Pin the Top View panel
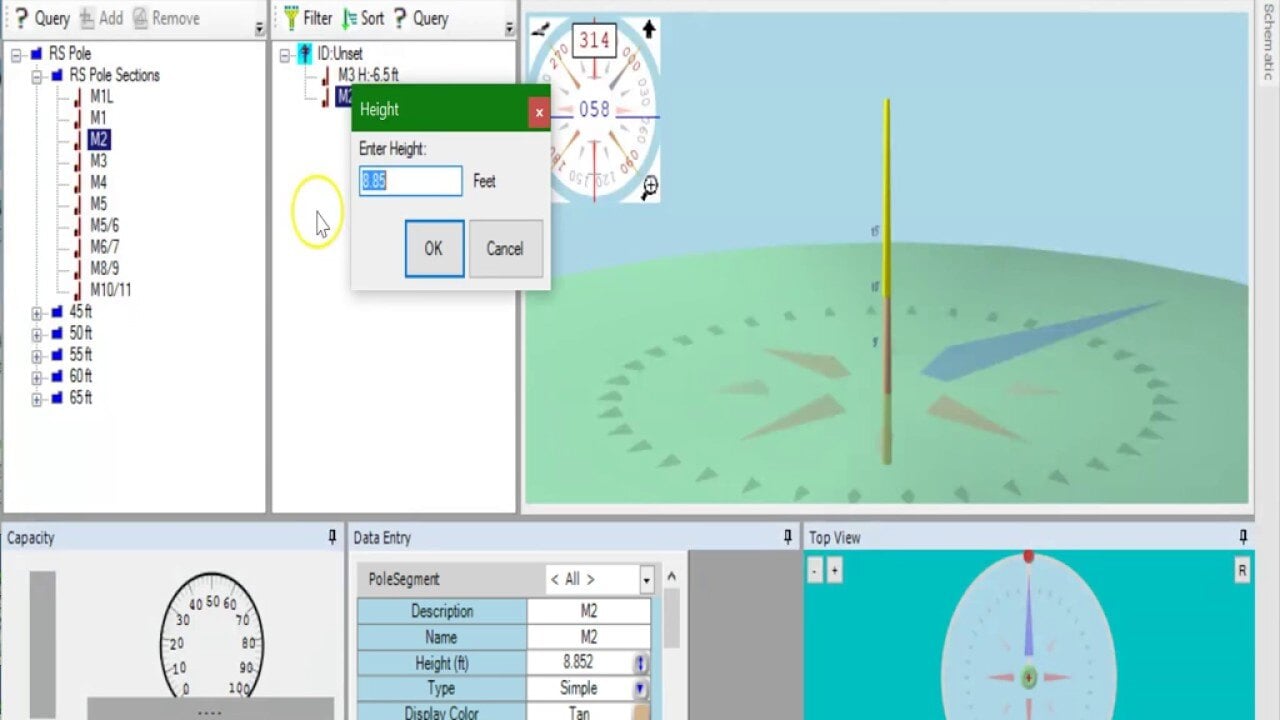 pyautogui.click(x=1243, y=537)
